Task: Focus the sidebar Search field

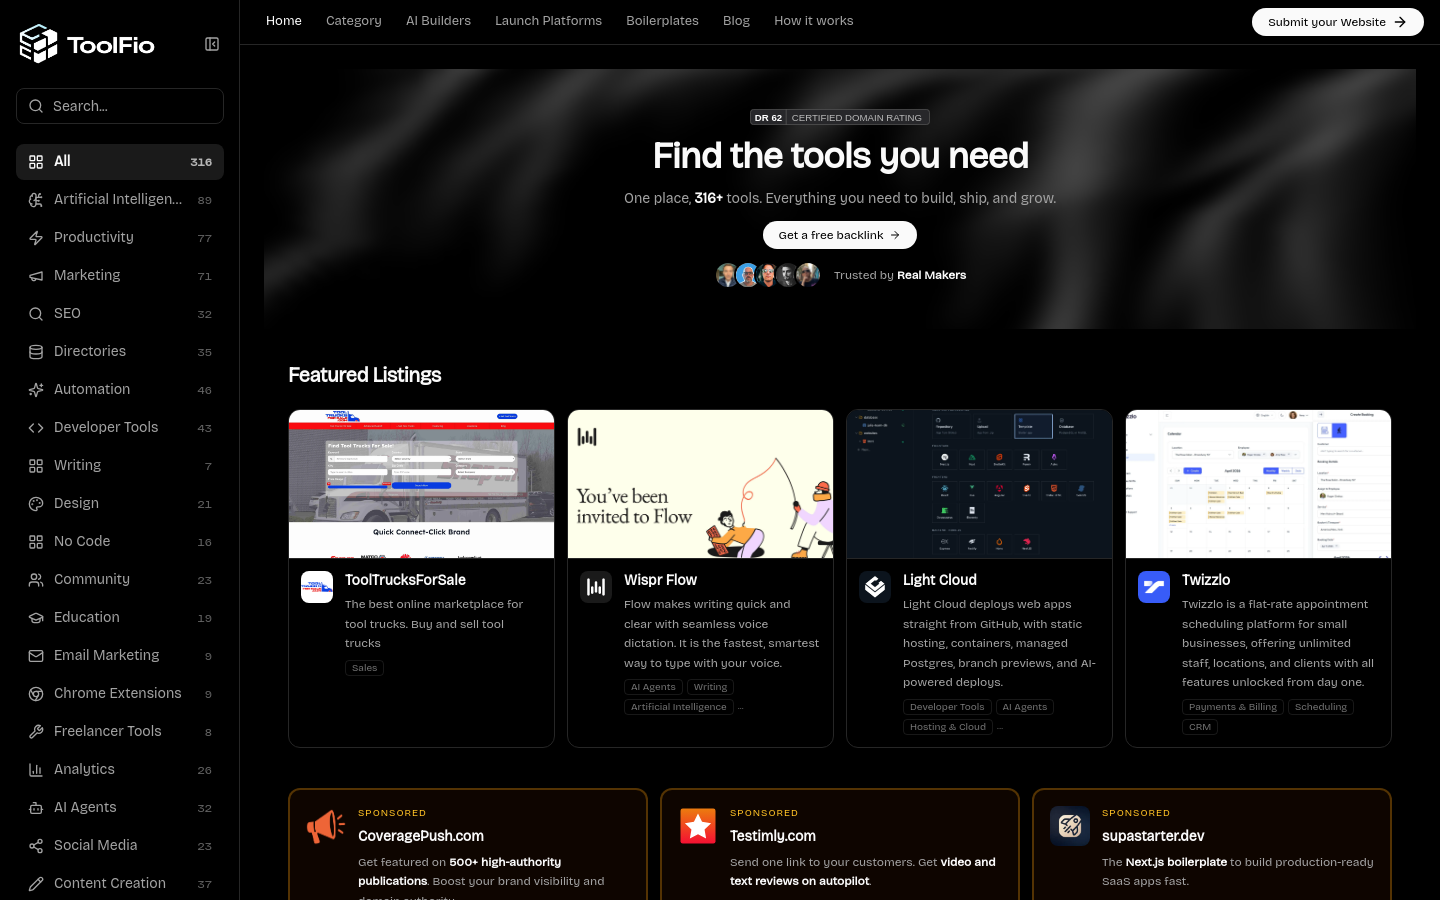Action: pos(120,106)
